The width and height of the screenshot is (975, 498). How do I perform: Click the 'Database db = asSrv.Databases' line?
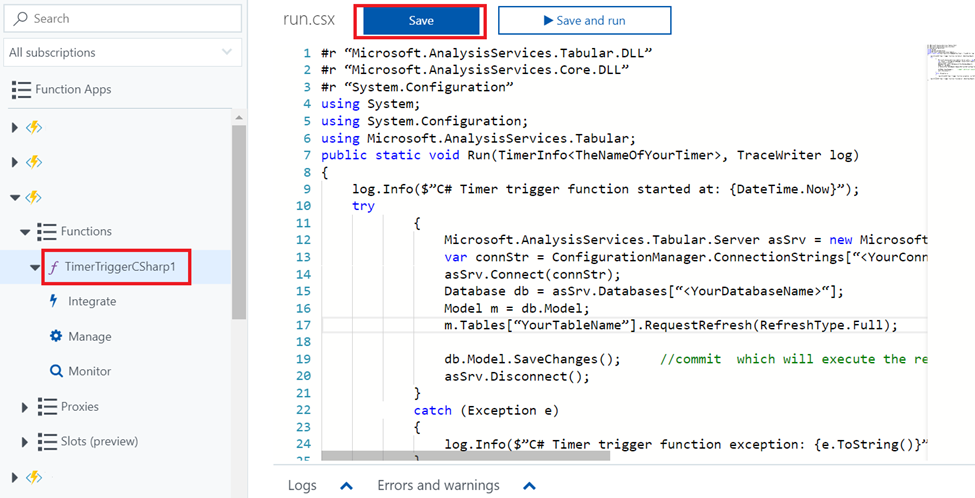coord(644,292)
